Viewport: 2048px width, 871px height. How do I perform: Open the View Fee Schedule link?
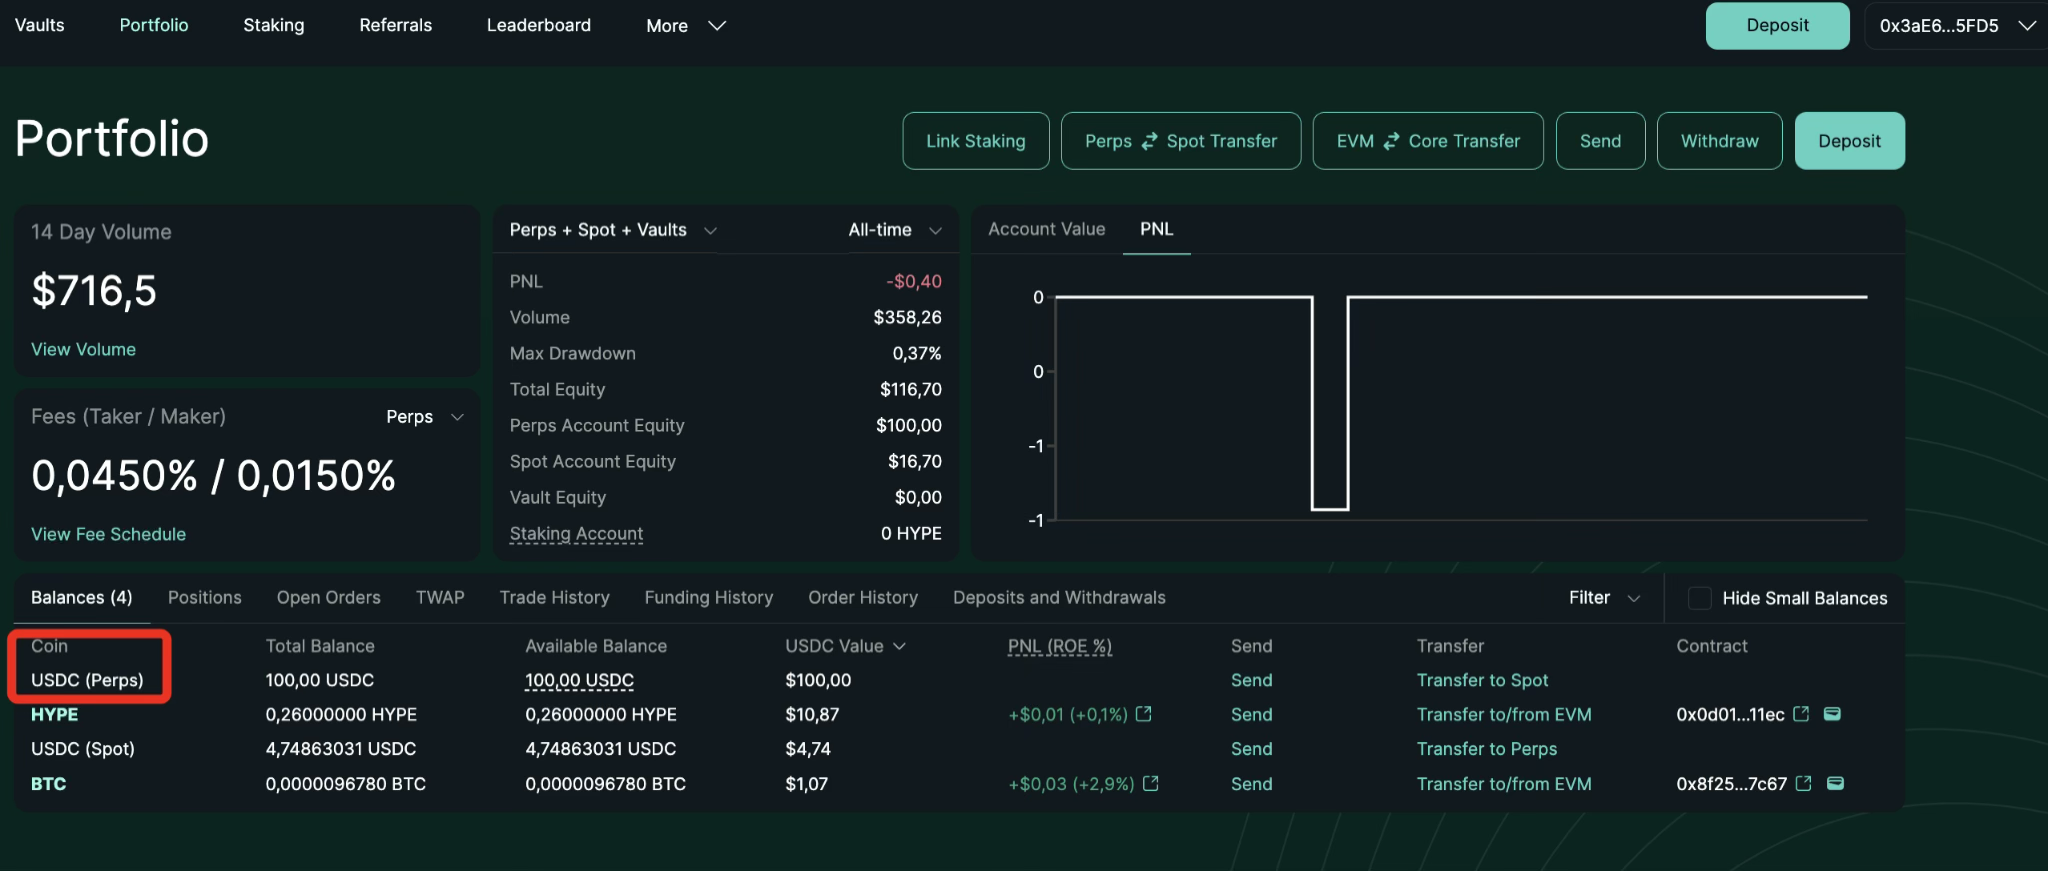click(108, 534)
